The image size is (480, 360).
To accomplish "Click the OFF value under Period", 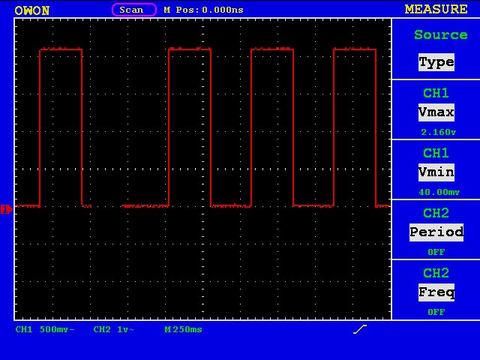I will [x=436, y=252].
